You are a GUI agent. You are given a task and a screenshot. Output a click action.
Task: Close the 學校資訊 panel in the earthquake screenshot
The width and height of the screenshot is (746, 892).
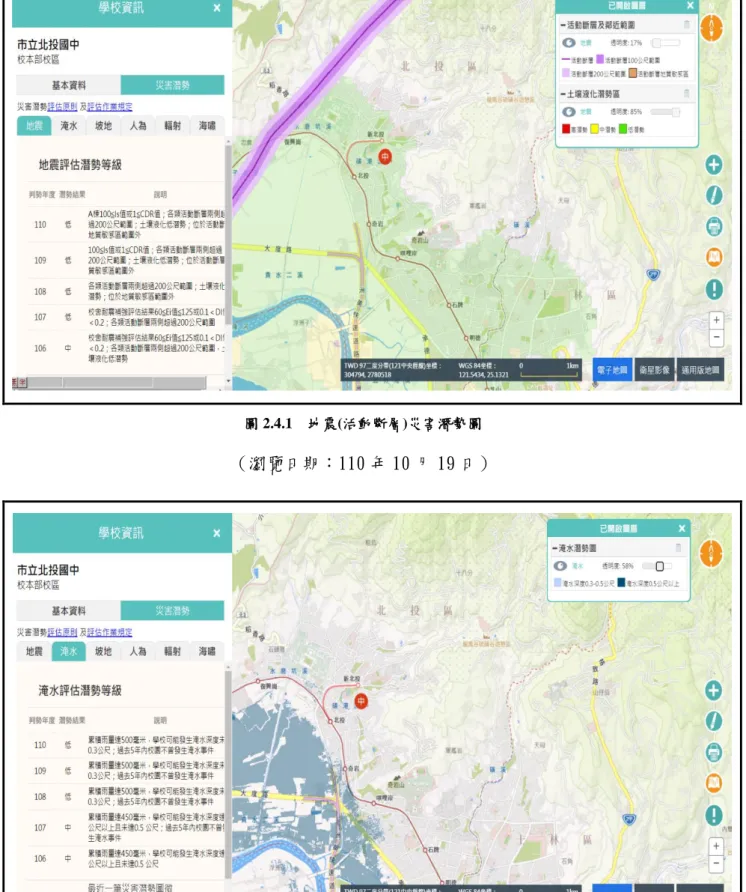pos(217,8)
